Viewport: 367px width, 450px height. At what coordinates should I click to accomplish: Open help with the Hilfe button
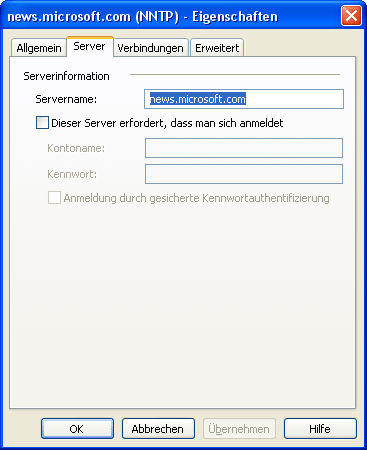[320, 429]
